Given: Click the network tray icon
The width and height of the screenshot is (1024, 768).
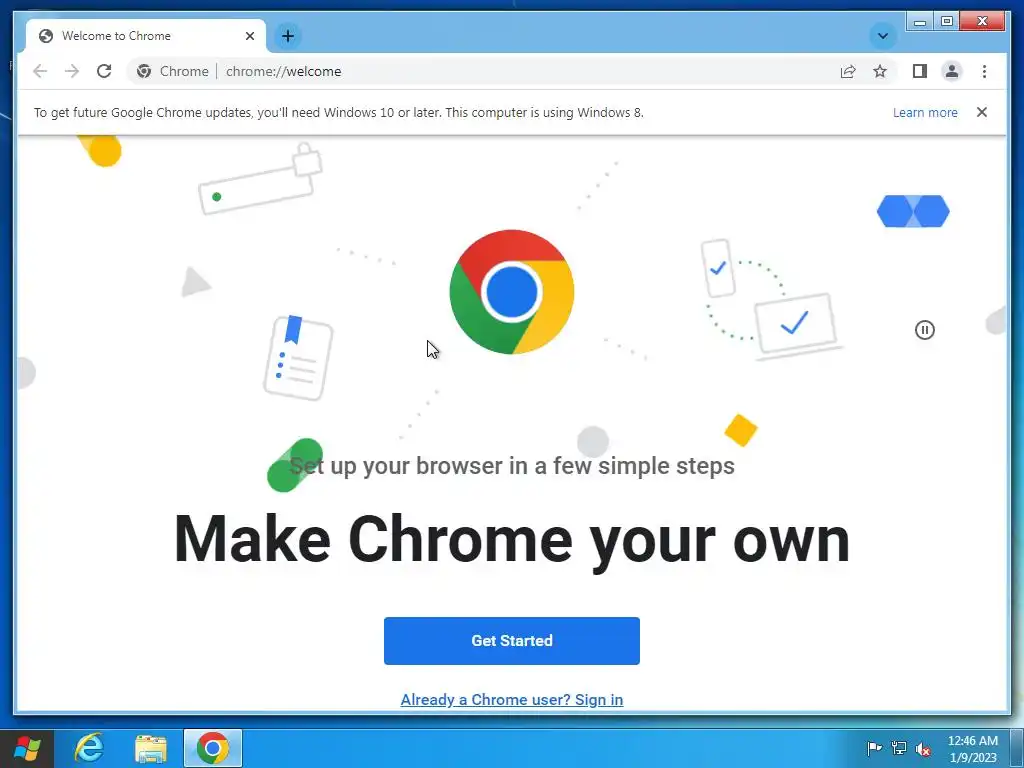Looking at the screenshot, I should [x=899, y=748].
